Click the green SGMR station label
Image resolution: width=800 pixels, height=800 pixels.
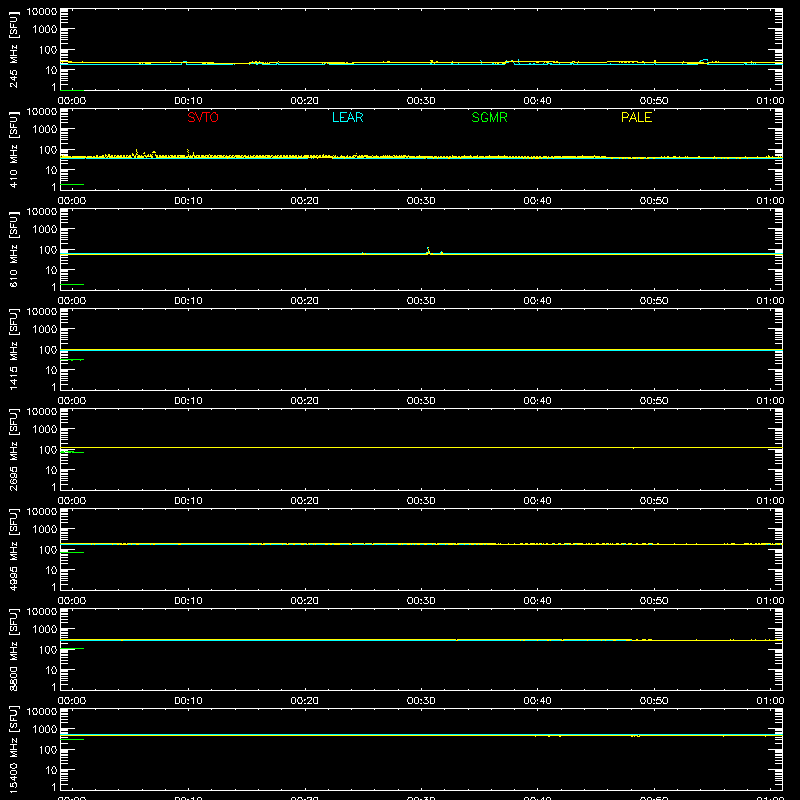pyautogui.click(x=489, y=117)
